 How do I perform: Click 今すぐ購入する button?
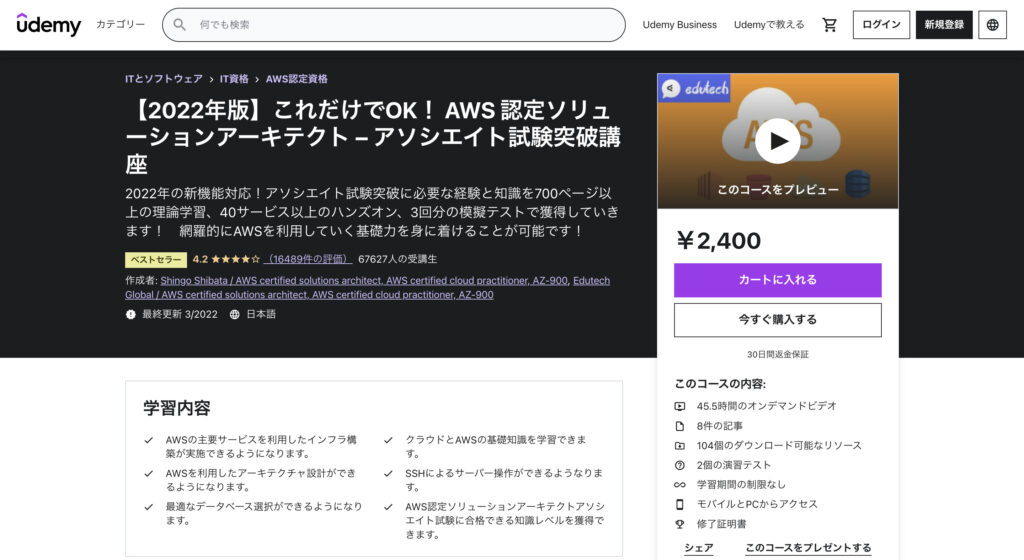click(777, 320)
